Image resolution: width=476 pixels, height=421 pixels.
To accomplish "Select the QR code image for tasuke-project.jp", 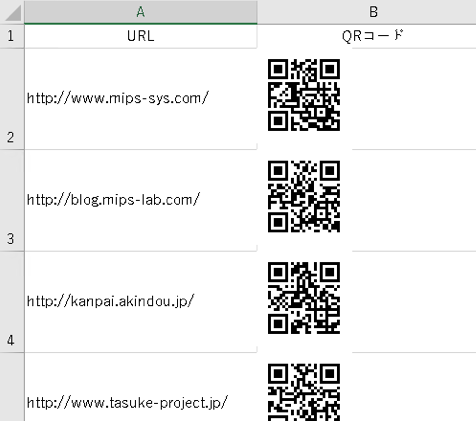I will point(304,392).
